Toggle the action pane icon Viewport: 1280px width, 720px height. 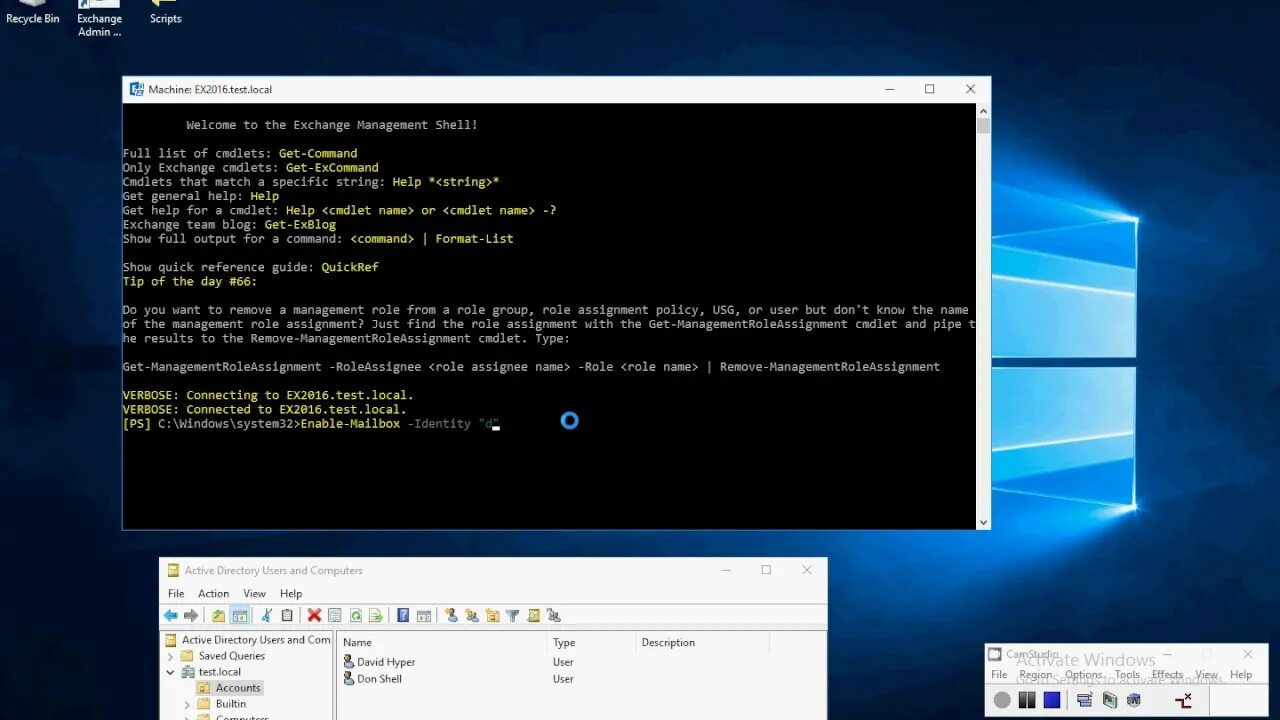[424, 616]
